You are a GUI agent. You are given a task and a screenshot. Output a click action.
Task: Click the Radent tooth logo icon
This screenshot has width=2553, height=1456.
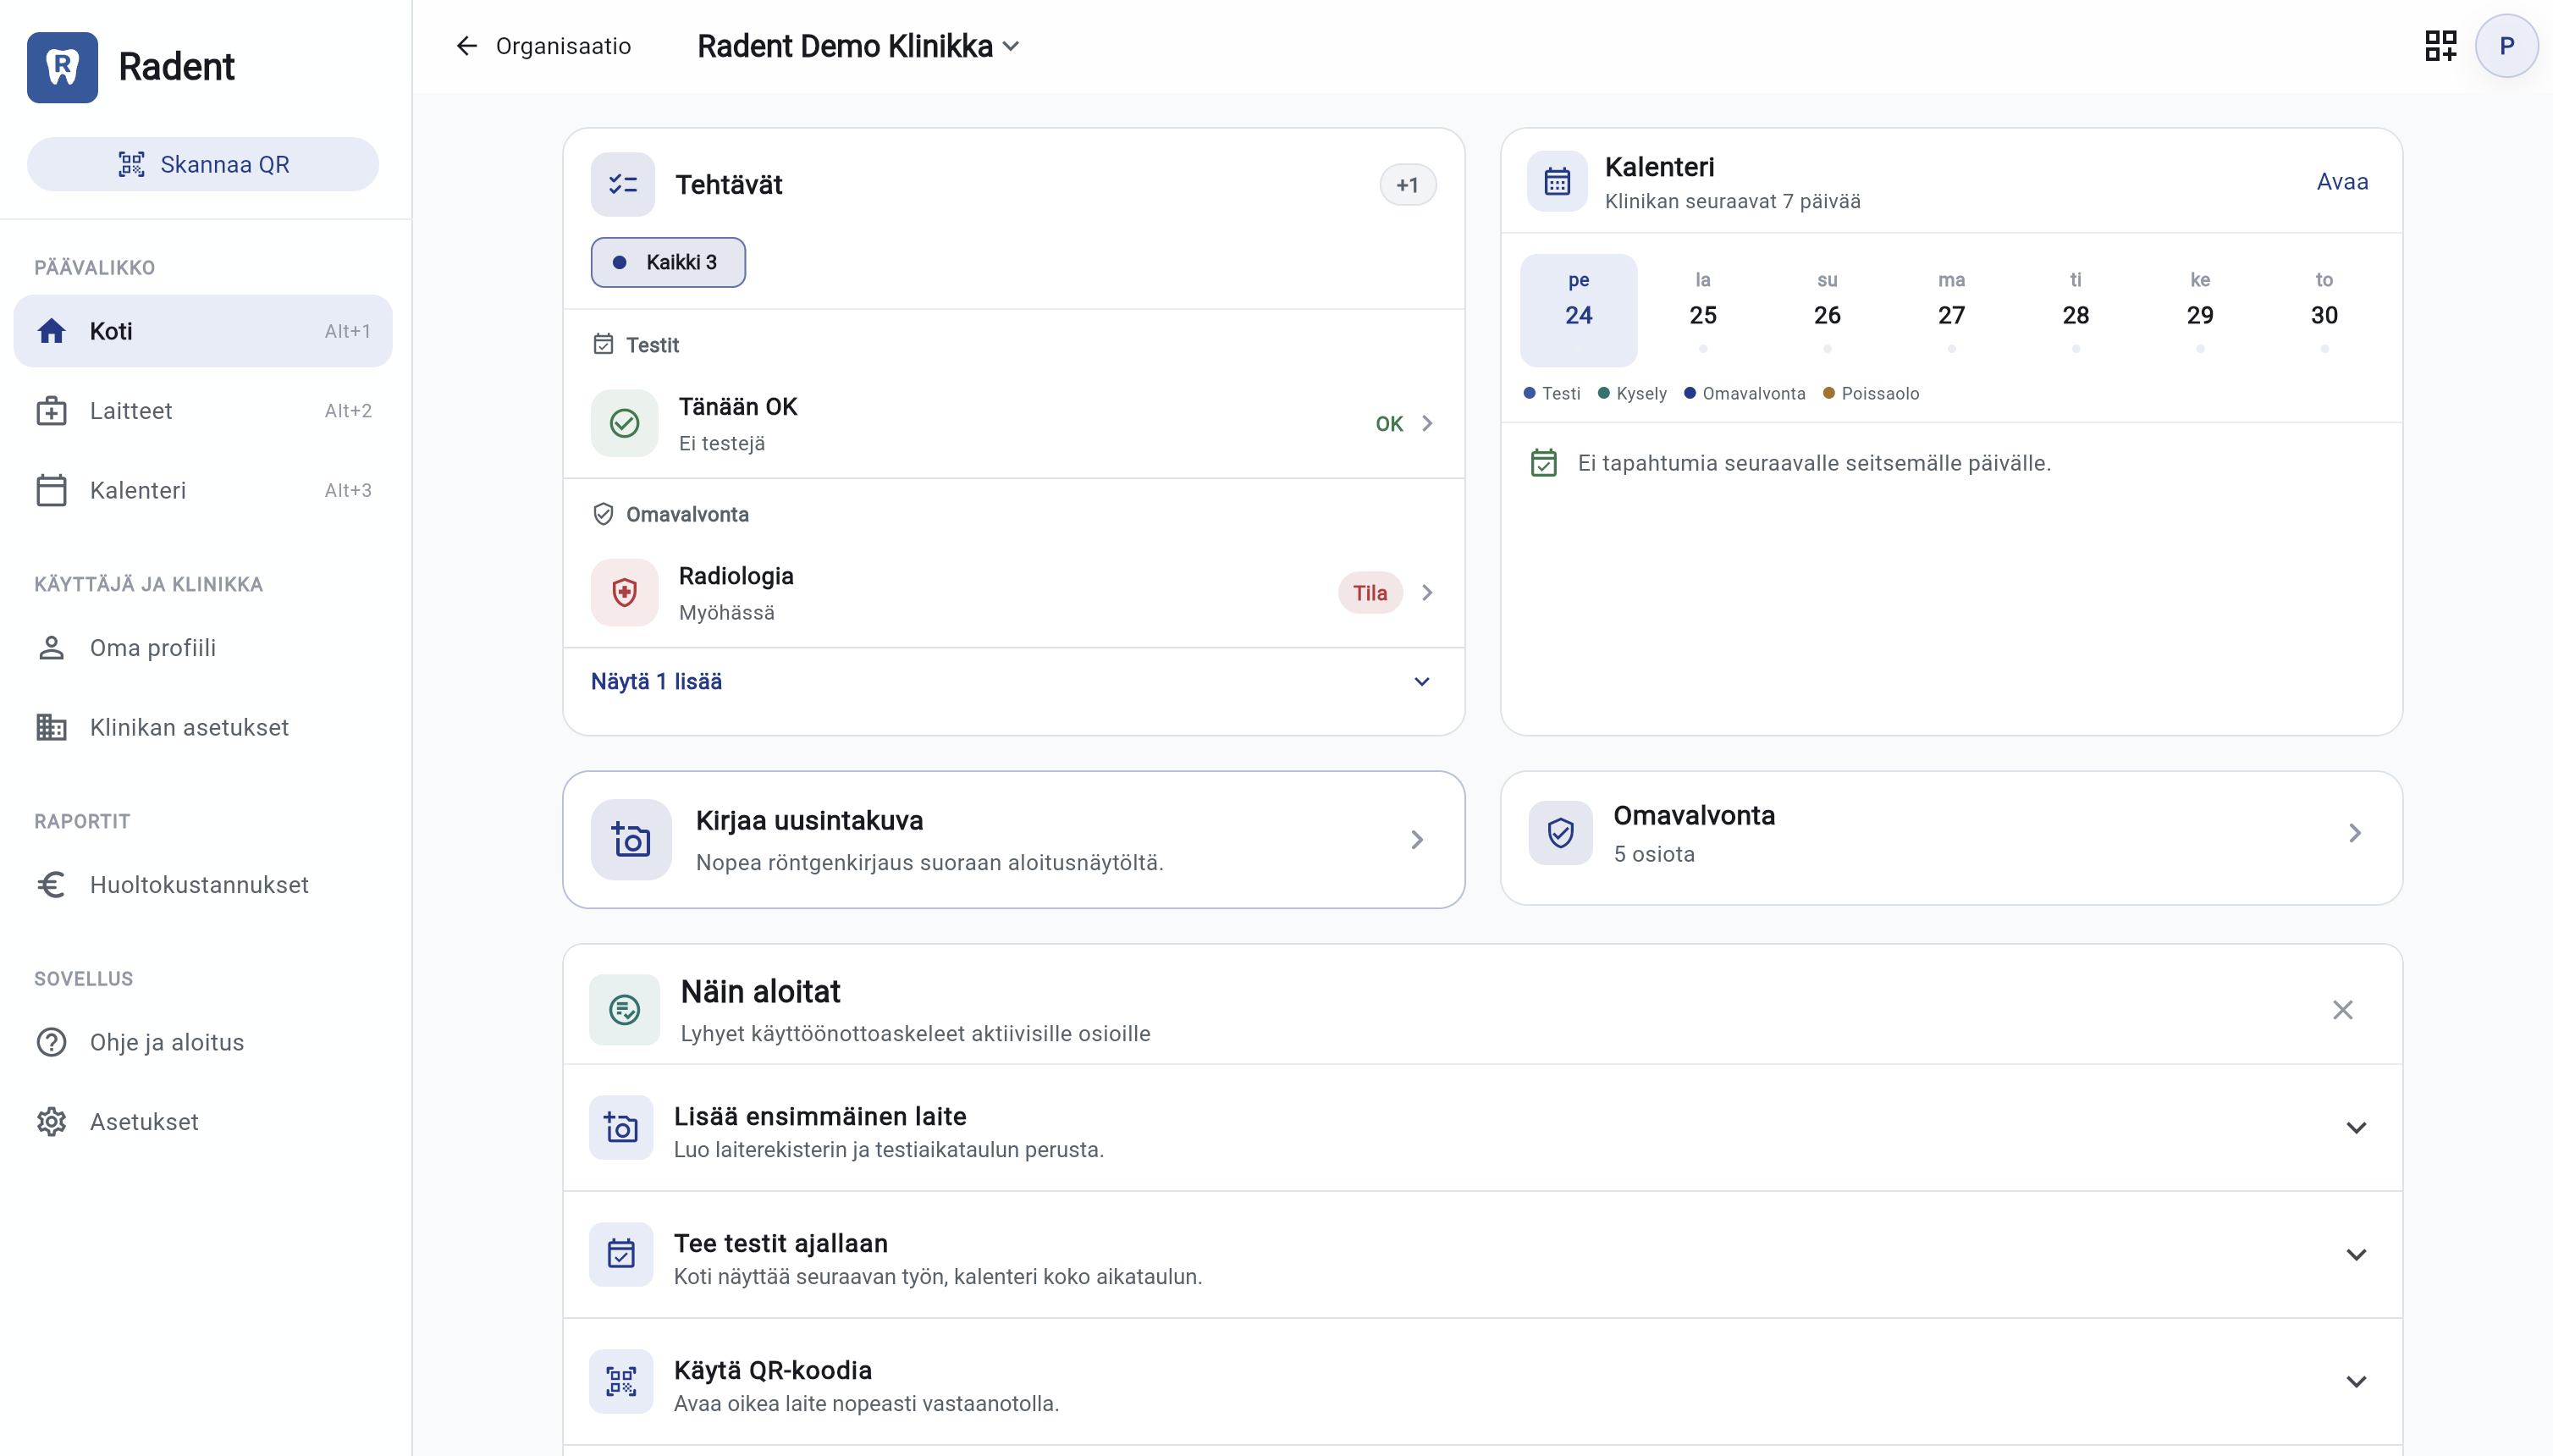click(62, 67)
